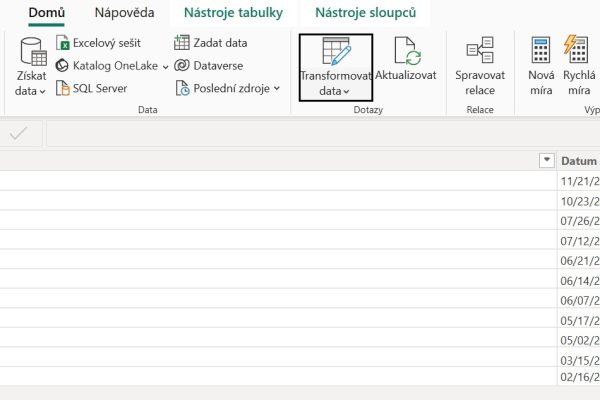This screenshot has width=600, height=400.
Task: Select the Datum column header
Action: [x=579, y=161]
